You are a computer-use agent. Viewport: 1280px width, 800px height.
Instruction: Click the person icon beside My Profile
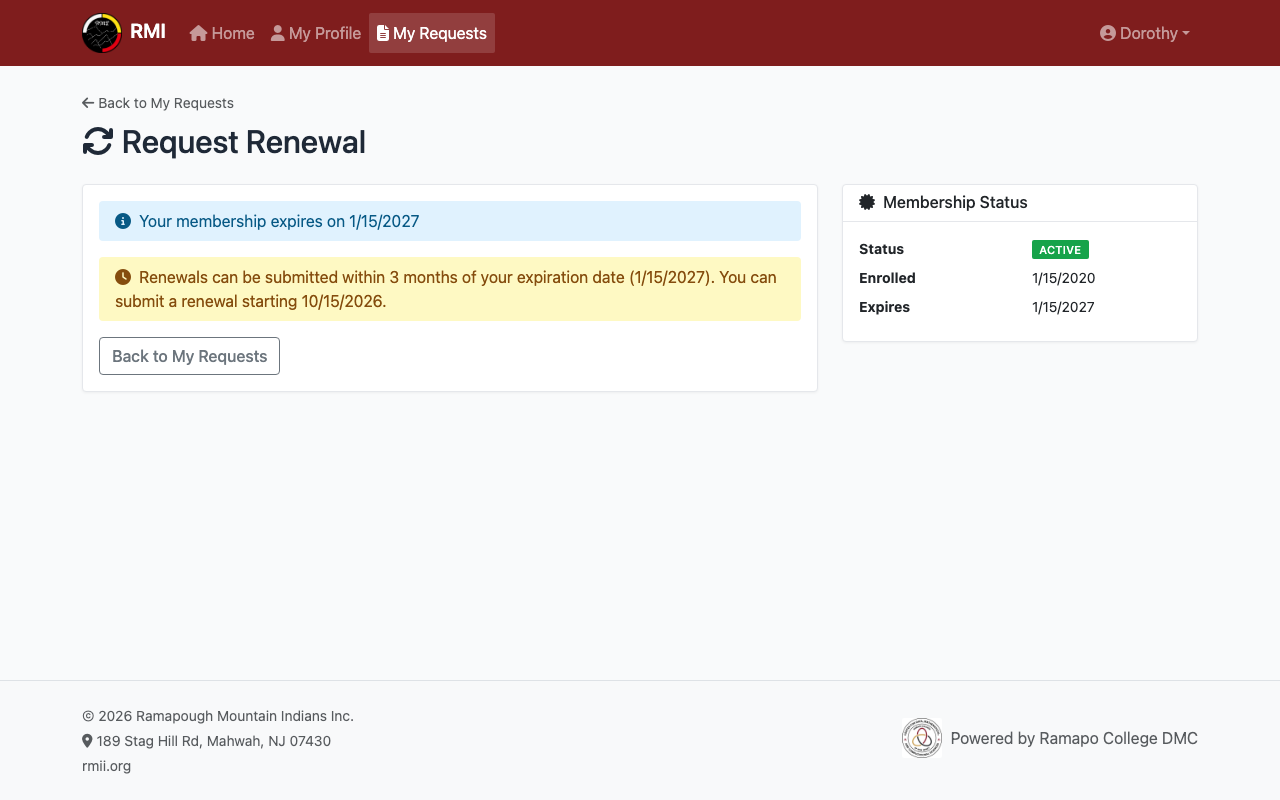click(x=276, y=32)
